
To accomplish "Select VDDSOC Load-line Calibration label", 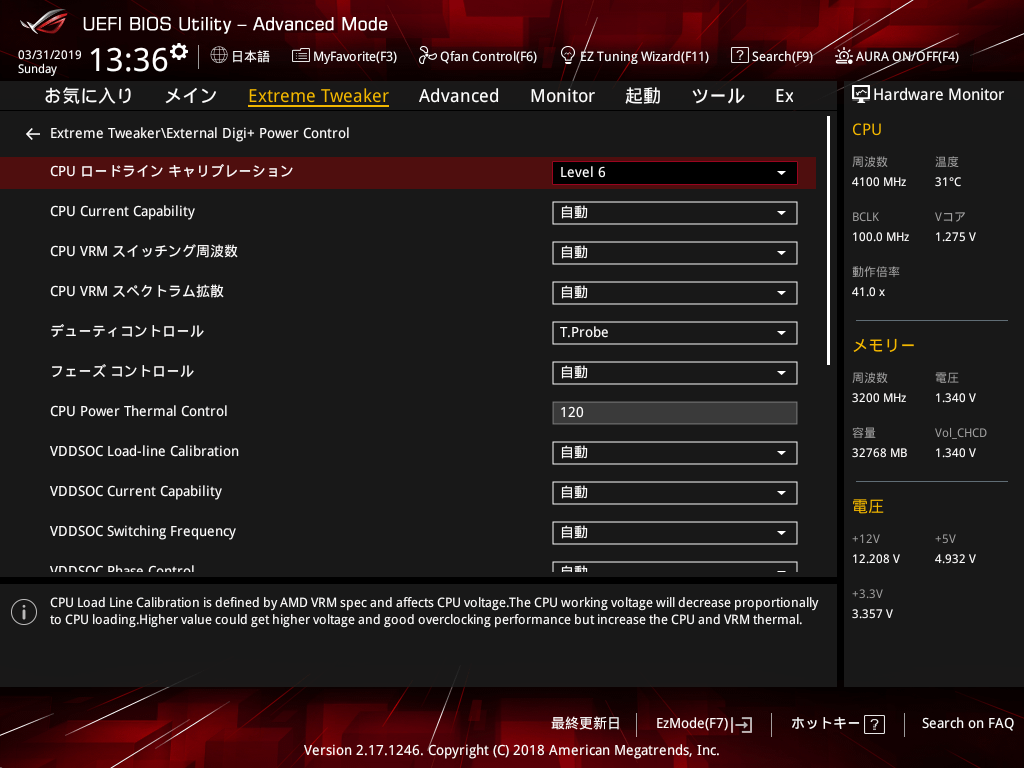I will coord(144,451).
